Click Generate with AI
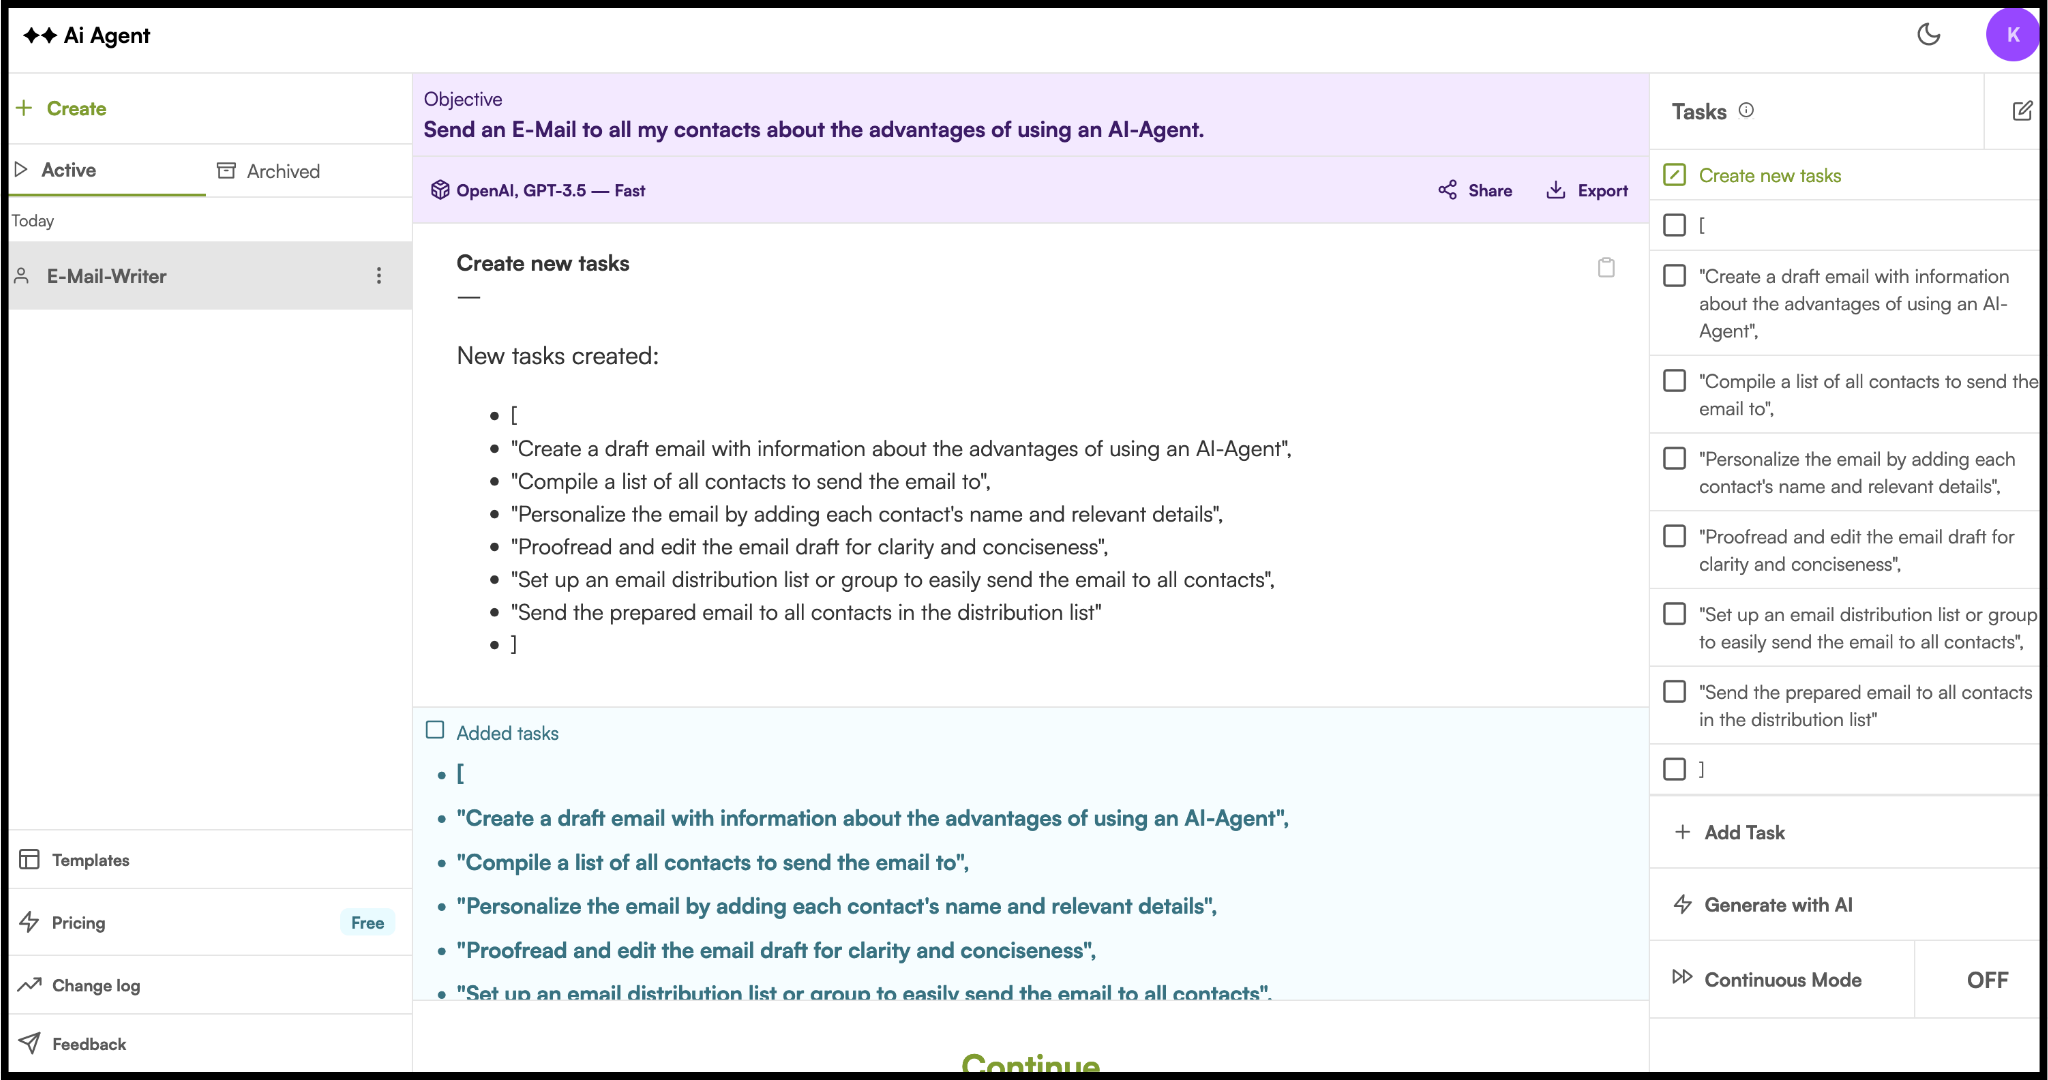 coord(1777,905)
